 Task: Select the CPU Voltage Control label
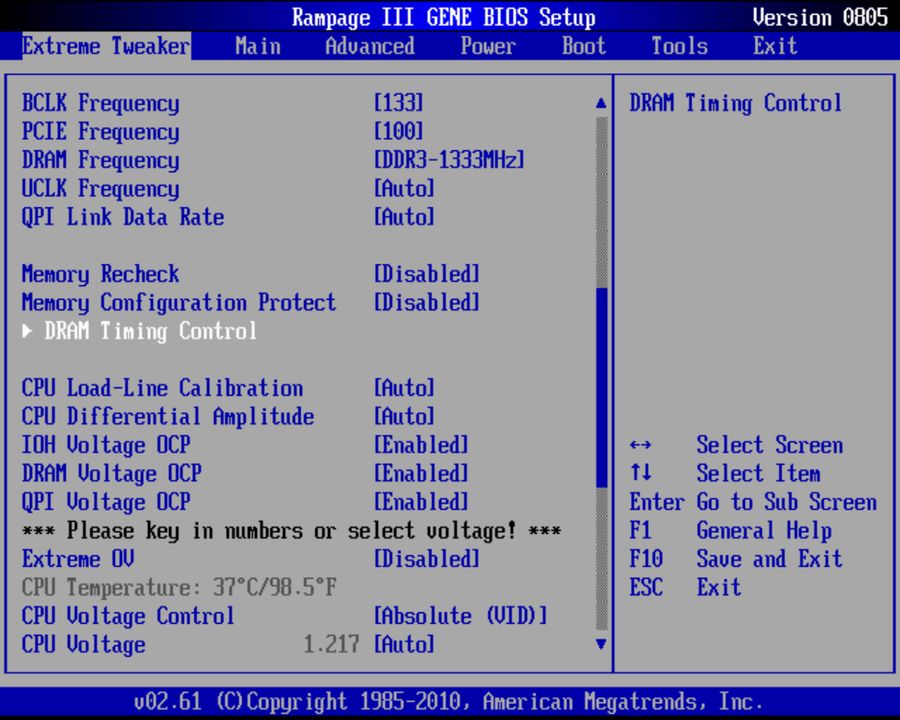(128, 617)
